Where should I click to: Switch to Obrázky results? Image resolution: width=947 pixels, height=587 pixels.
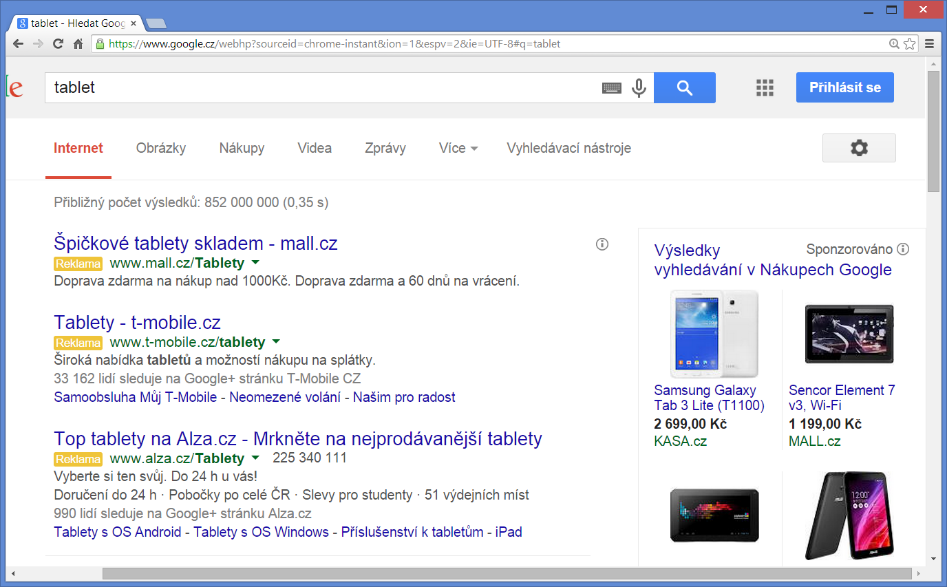161,148
